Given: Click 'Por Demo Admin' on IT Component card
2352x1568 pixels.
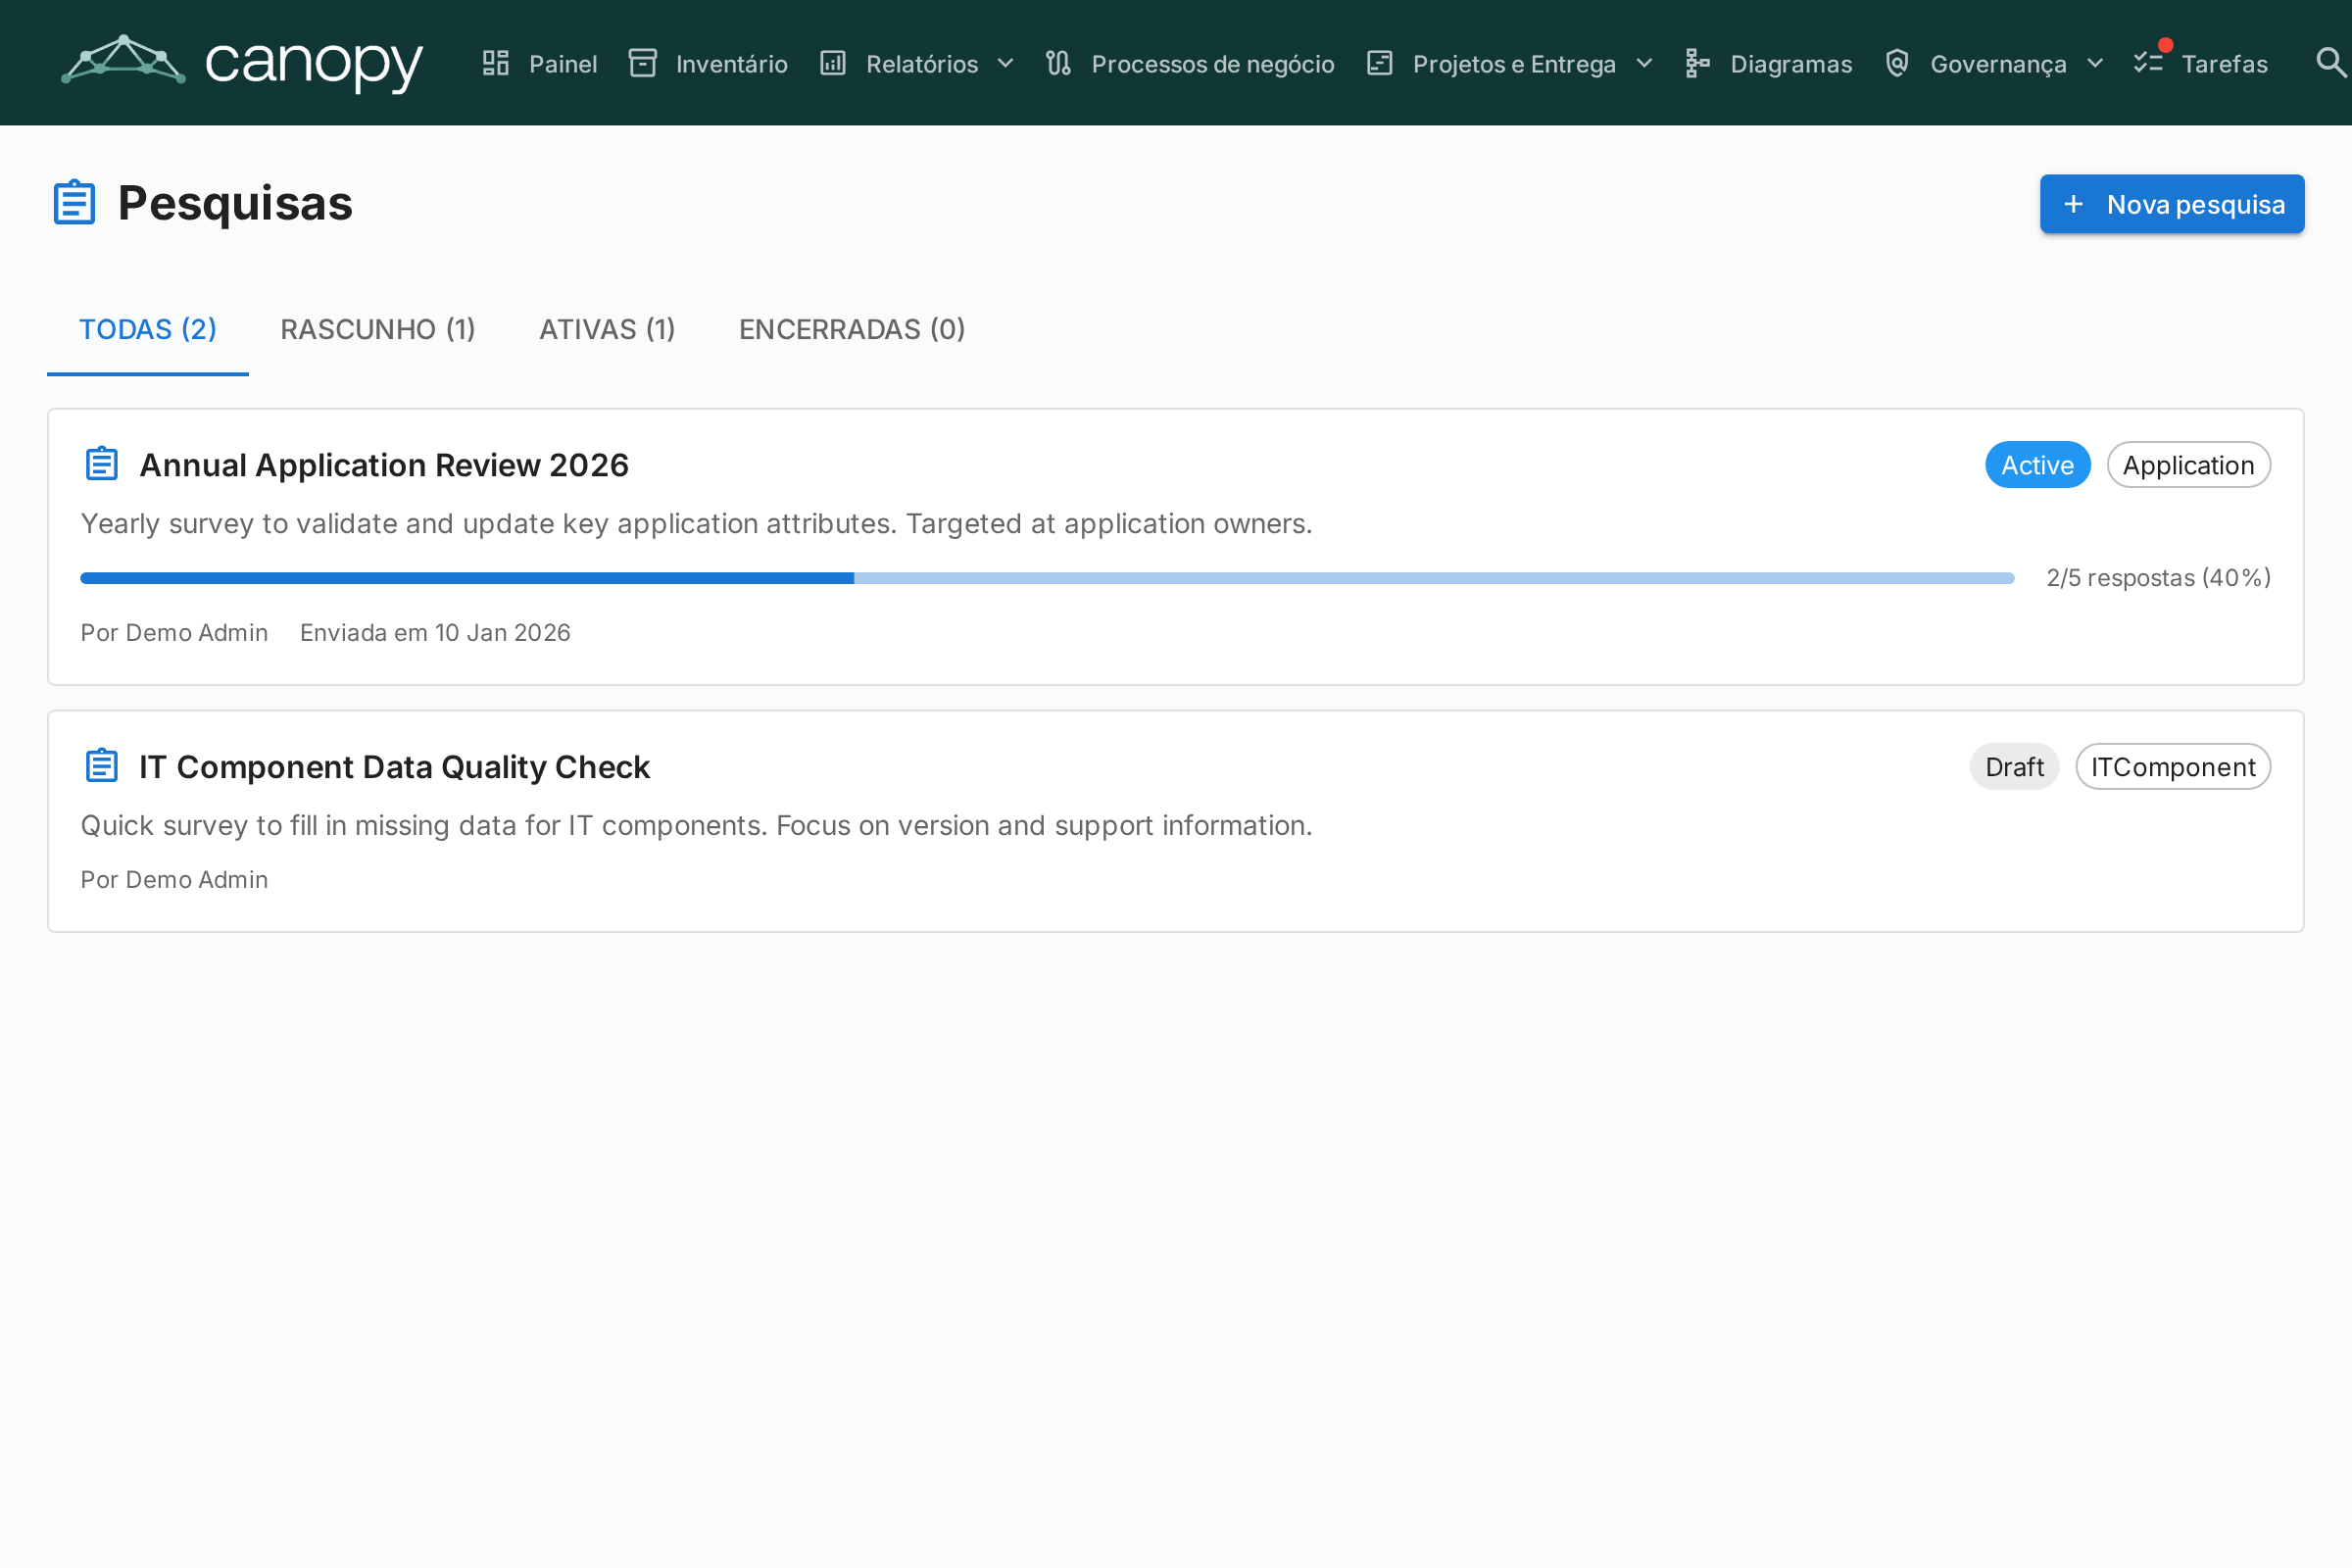Looking at the screenshot, I should click(174, 880).
